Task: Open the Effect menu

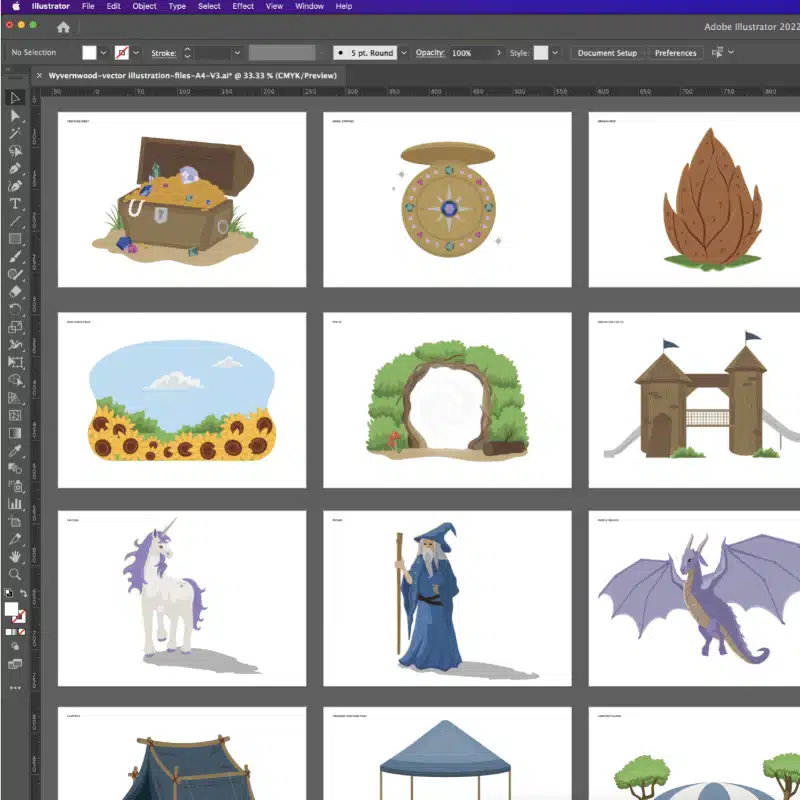Action: (x=243, y=6)
